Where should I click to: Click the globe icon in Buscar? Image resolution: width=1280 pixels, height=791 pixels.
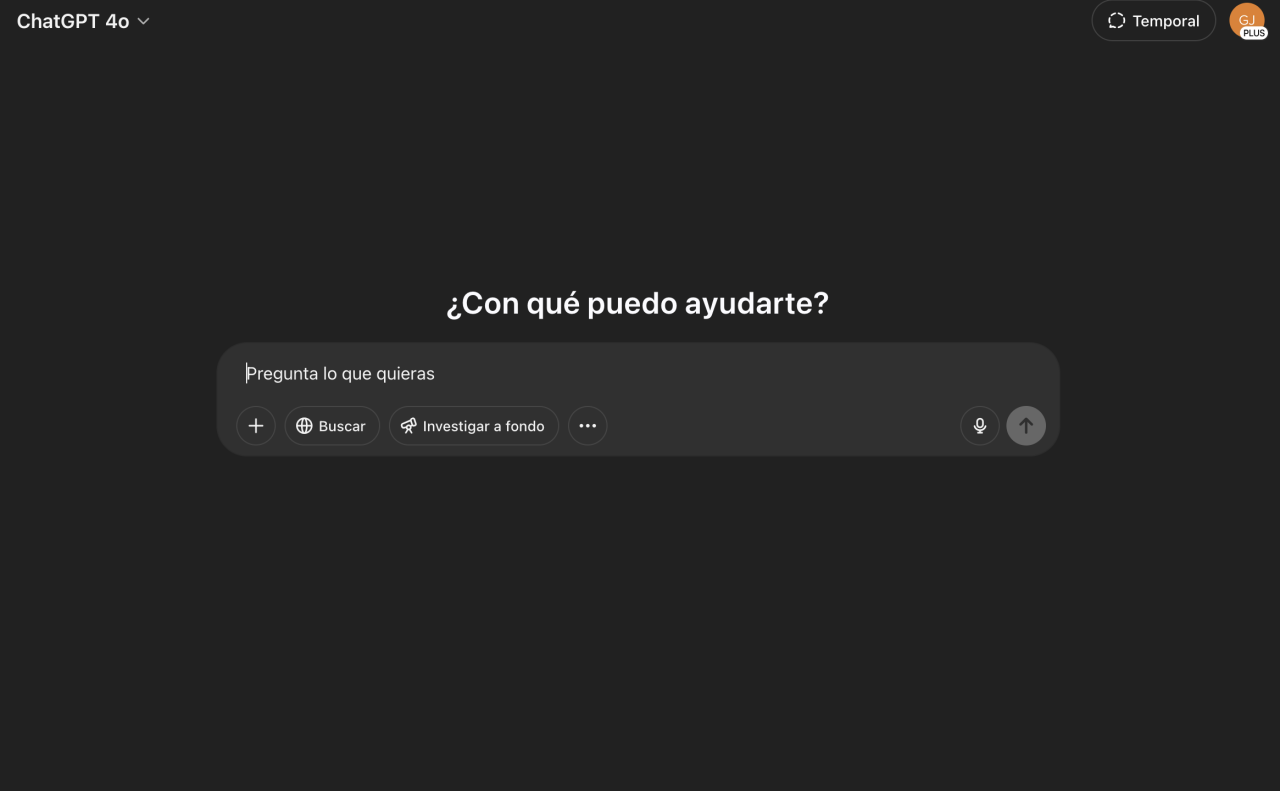click(x=305, y=426)
